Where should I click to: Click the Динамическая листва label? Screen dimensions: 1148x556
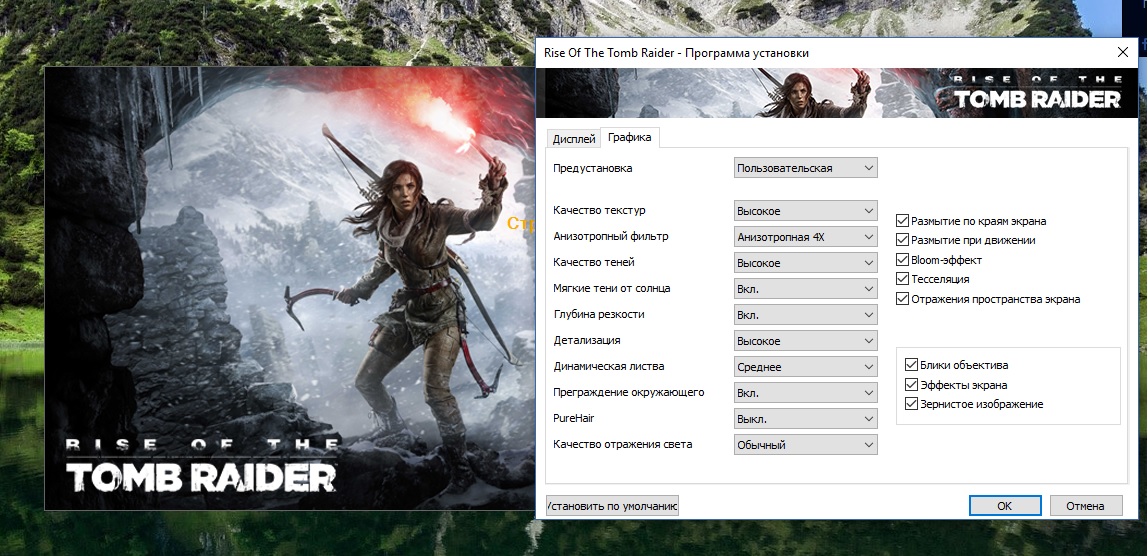click(609, 366)
